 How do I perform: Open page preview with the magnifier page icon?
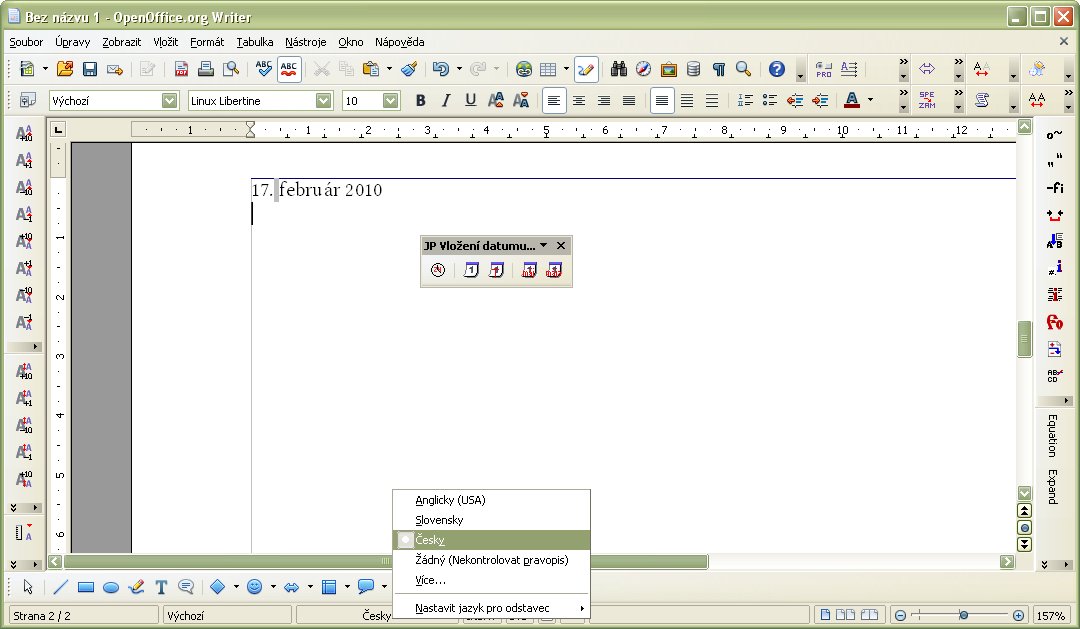(x=231, y=69)
